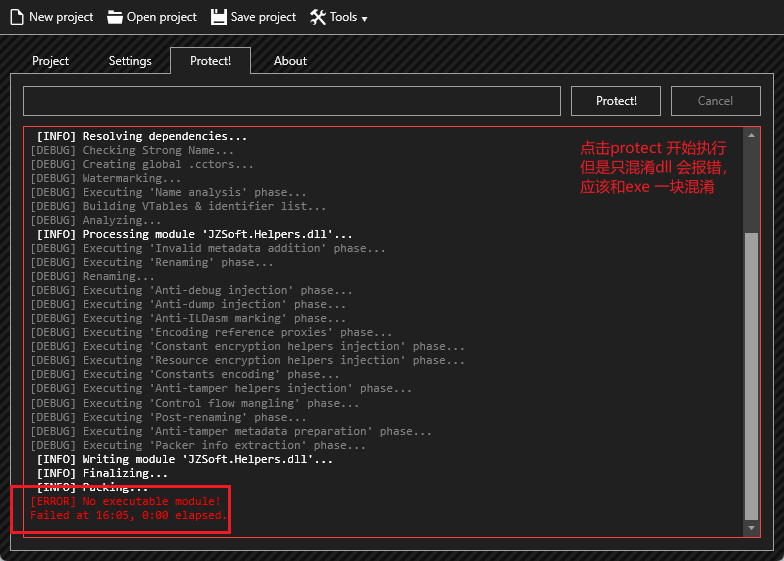Select the Protect! tab
Viewport: 784px width, 561px height.
(210, 61)
